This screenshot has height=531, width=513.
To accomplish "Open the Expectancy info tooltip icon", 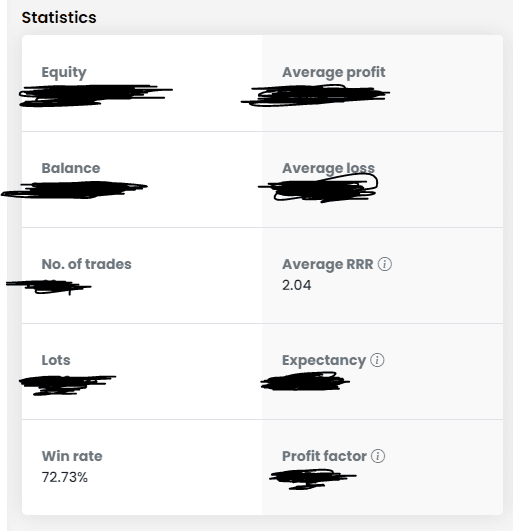I will tap(377, 360).
